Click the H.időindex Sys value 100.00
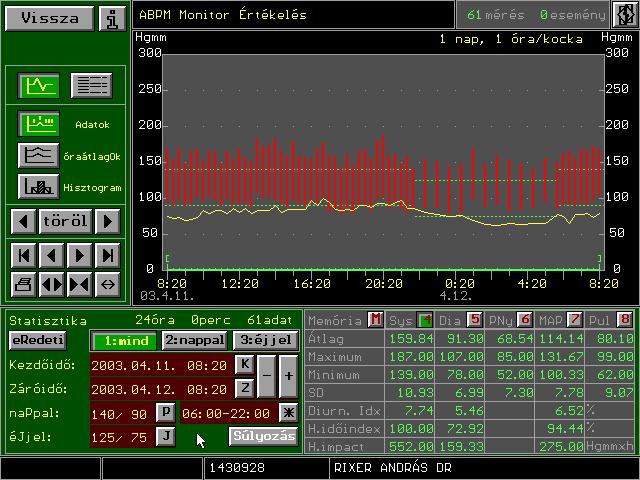 coord(411,429)
